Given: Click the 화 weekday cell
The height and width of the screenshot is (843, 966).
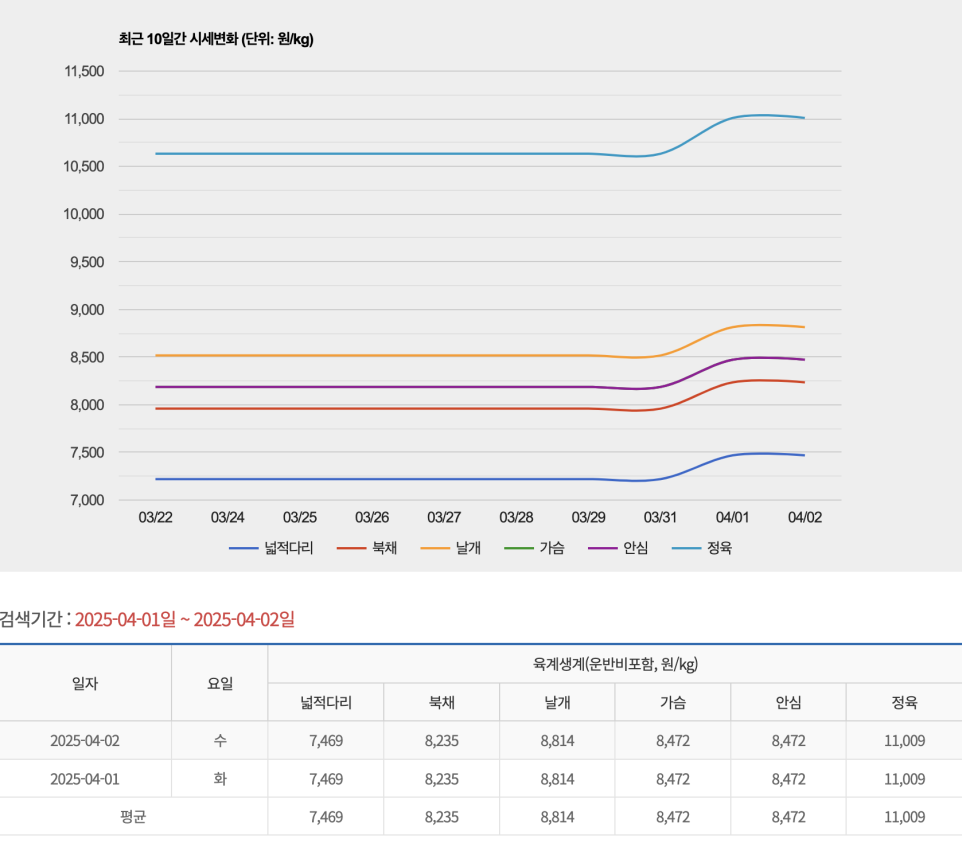Looking at the screenshot, I should tap(220, 780).
